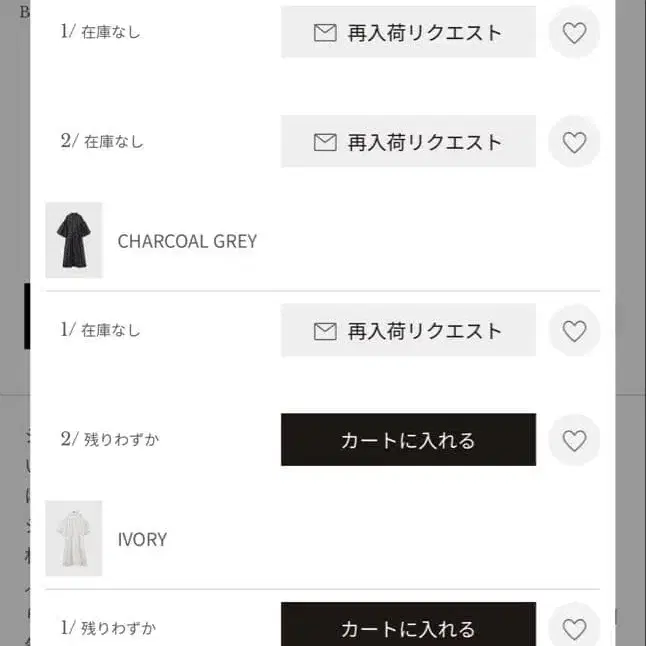The image size is (646, 646).
Task: Tap heart next to Charcoal Grey size 2
Action: (574, 440)
